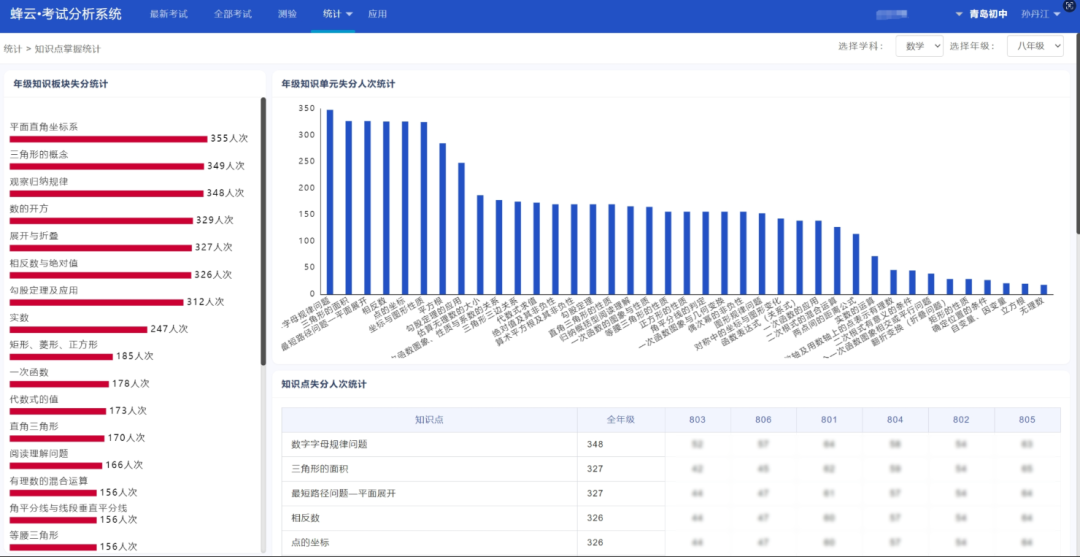Click 326 in the 点的坐标 row
Viewport: 1080px width, 557px height.
[x=595, y=543]
